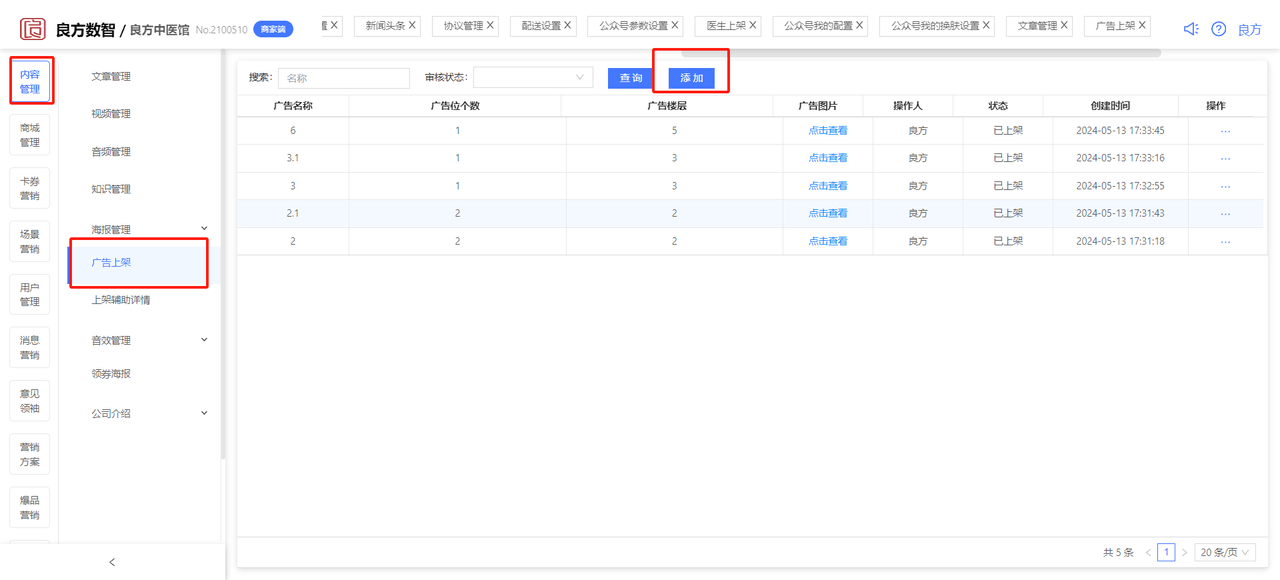Switch to the 新闻头条 tab
This screenshot has height=580, width=1280.
point(385,26)
